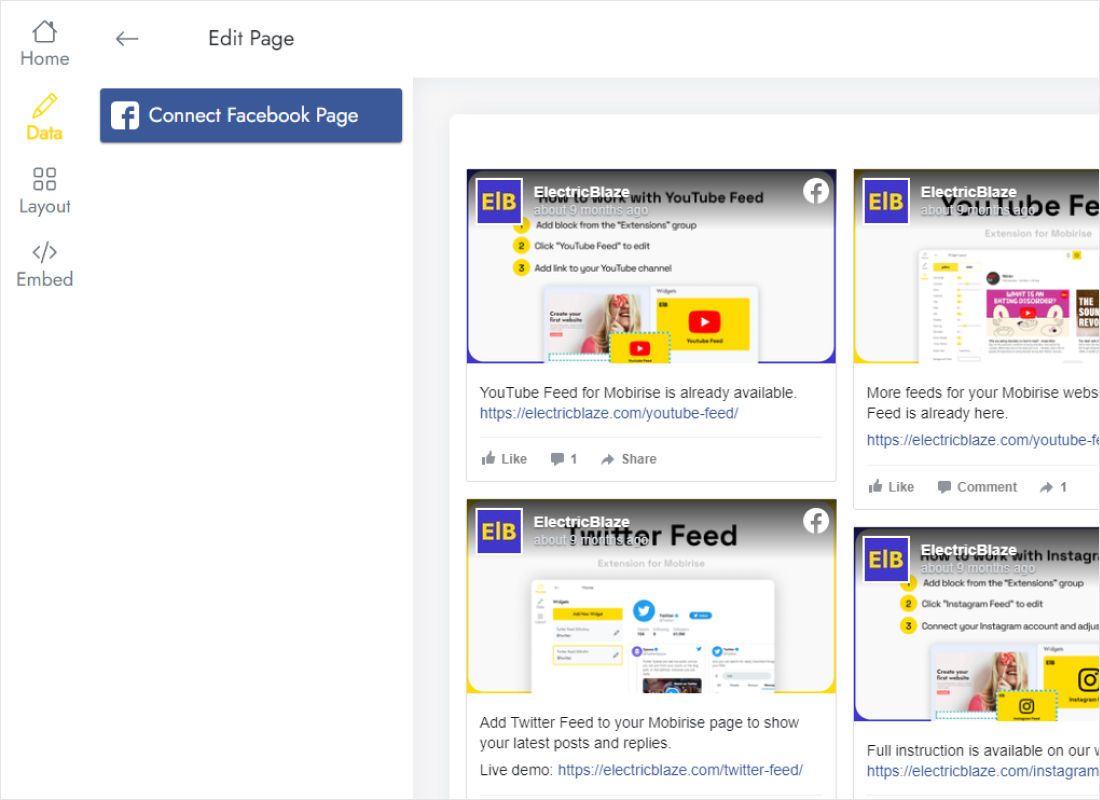Click ElB avatar on Instagram how-to post

[x=886, y=559]
